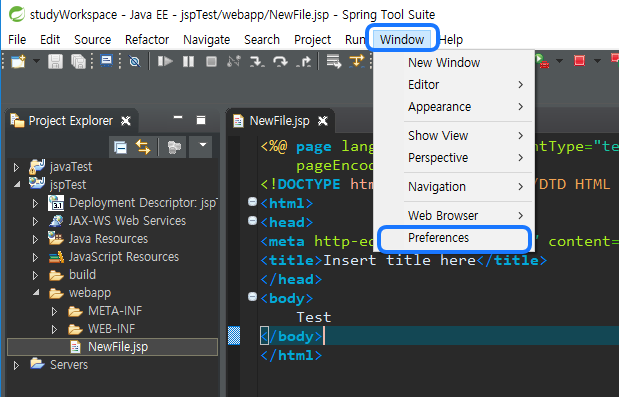Minimize the Project Explorer panel

point(178,118)
